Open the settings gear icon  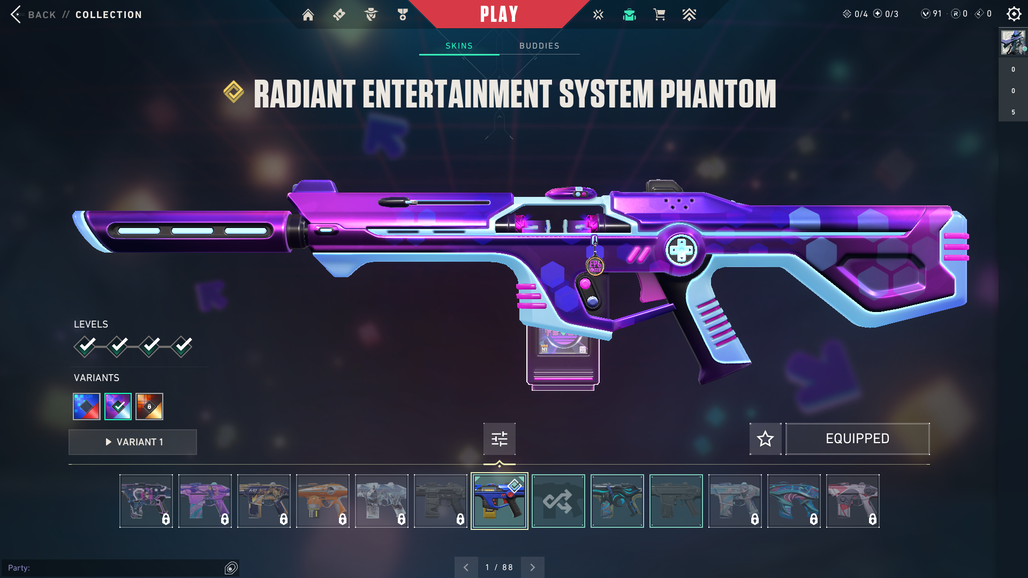(x=1014, y=14)
